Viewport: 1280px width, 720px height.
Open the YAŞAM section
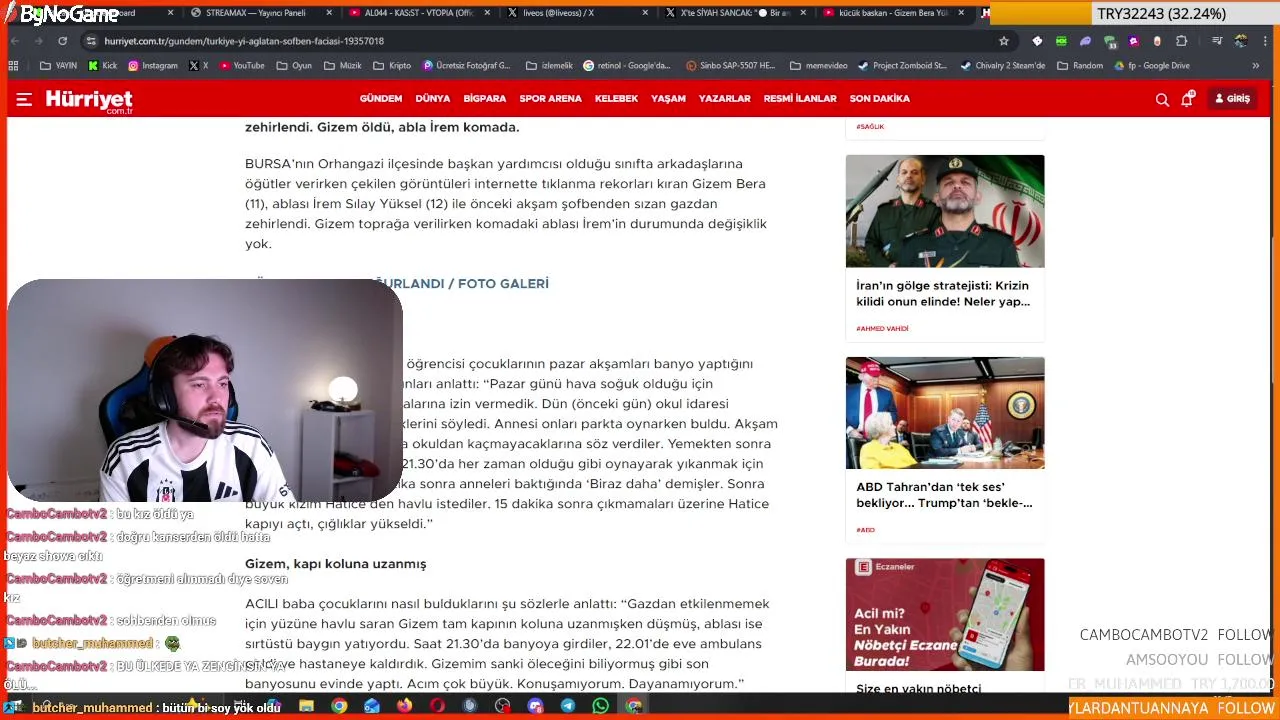[668, 99]
